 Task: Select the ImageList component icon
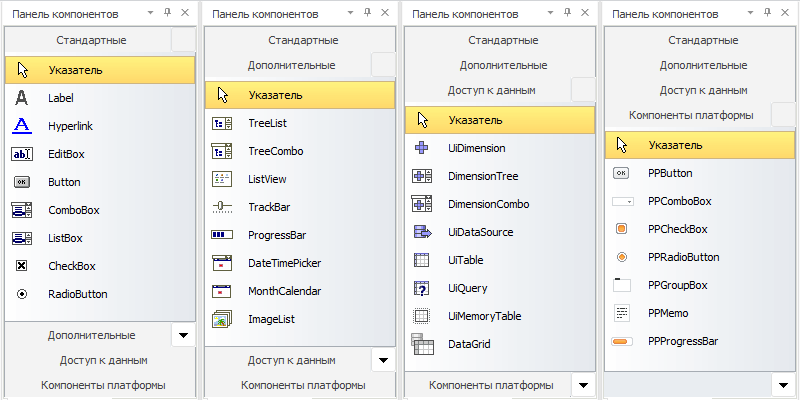[x=222, y=320]
